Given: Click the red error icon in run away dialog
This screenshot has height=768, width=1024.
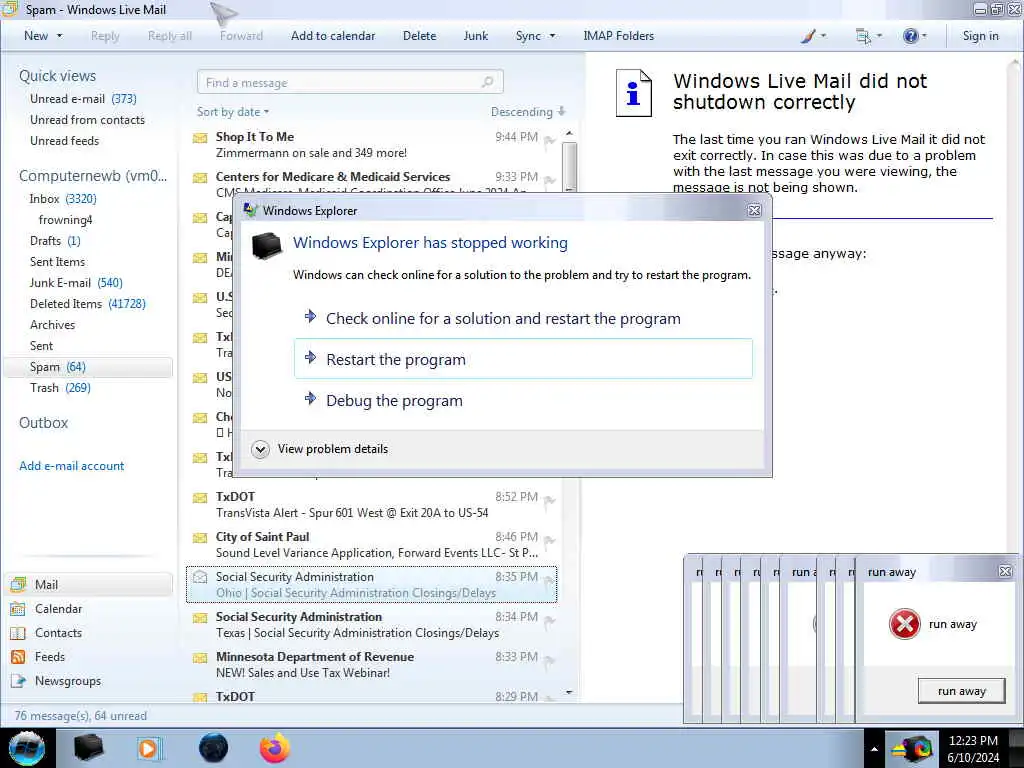Looking at the screenshot, I should point(904,624).
